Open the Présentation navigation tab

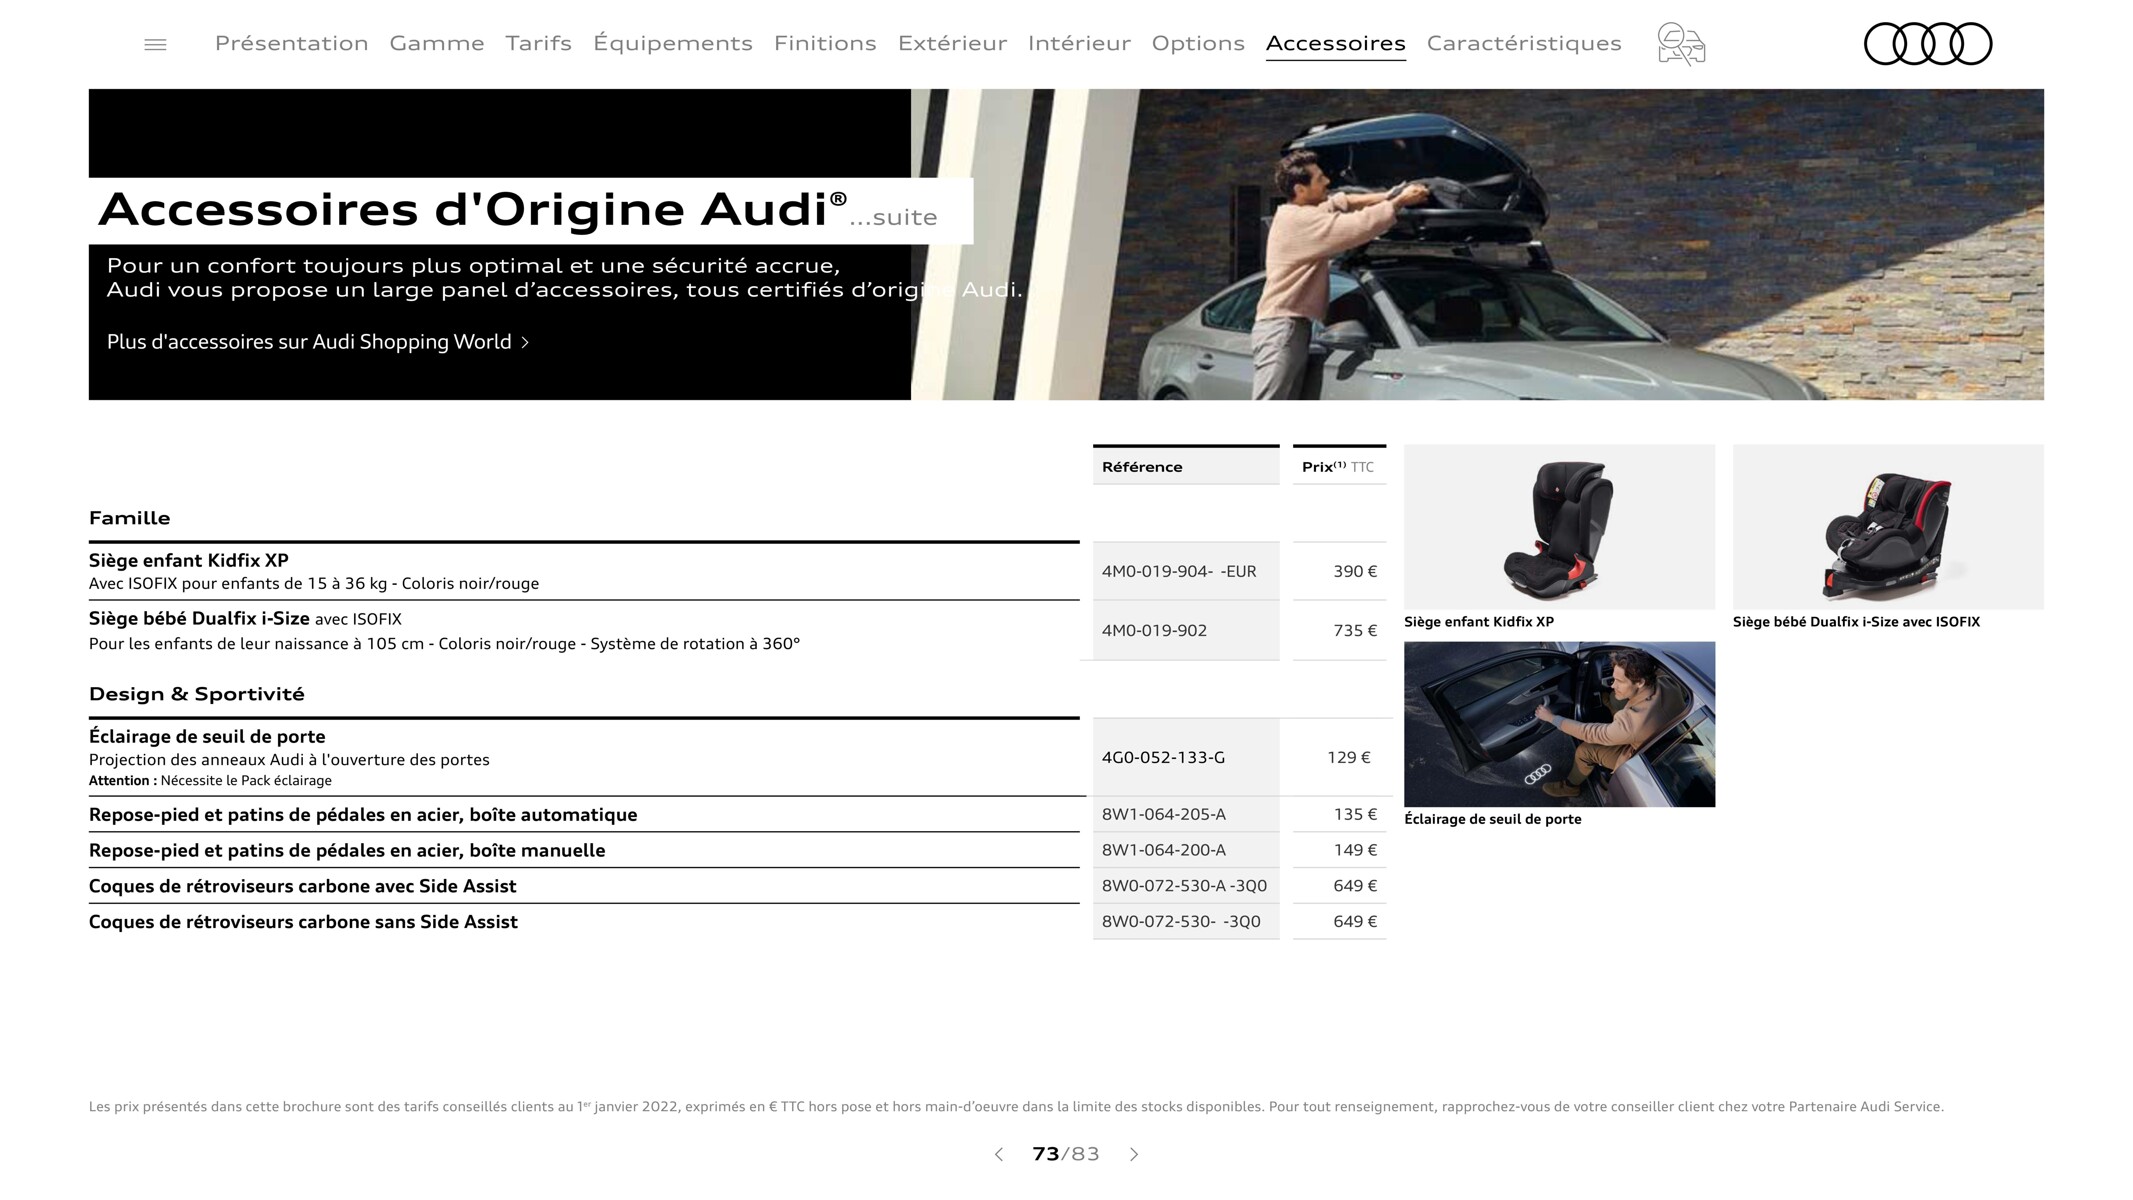290,42
